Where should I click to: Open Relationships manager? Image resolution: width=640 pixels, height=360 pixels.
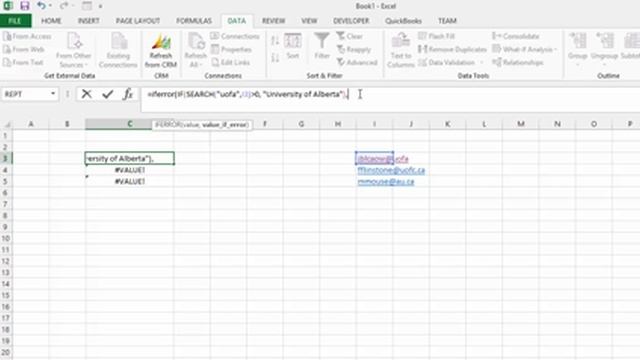click(x=518, y=62)
